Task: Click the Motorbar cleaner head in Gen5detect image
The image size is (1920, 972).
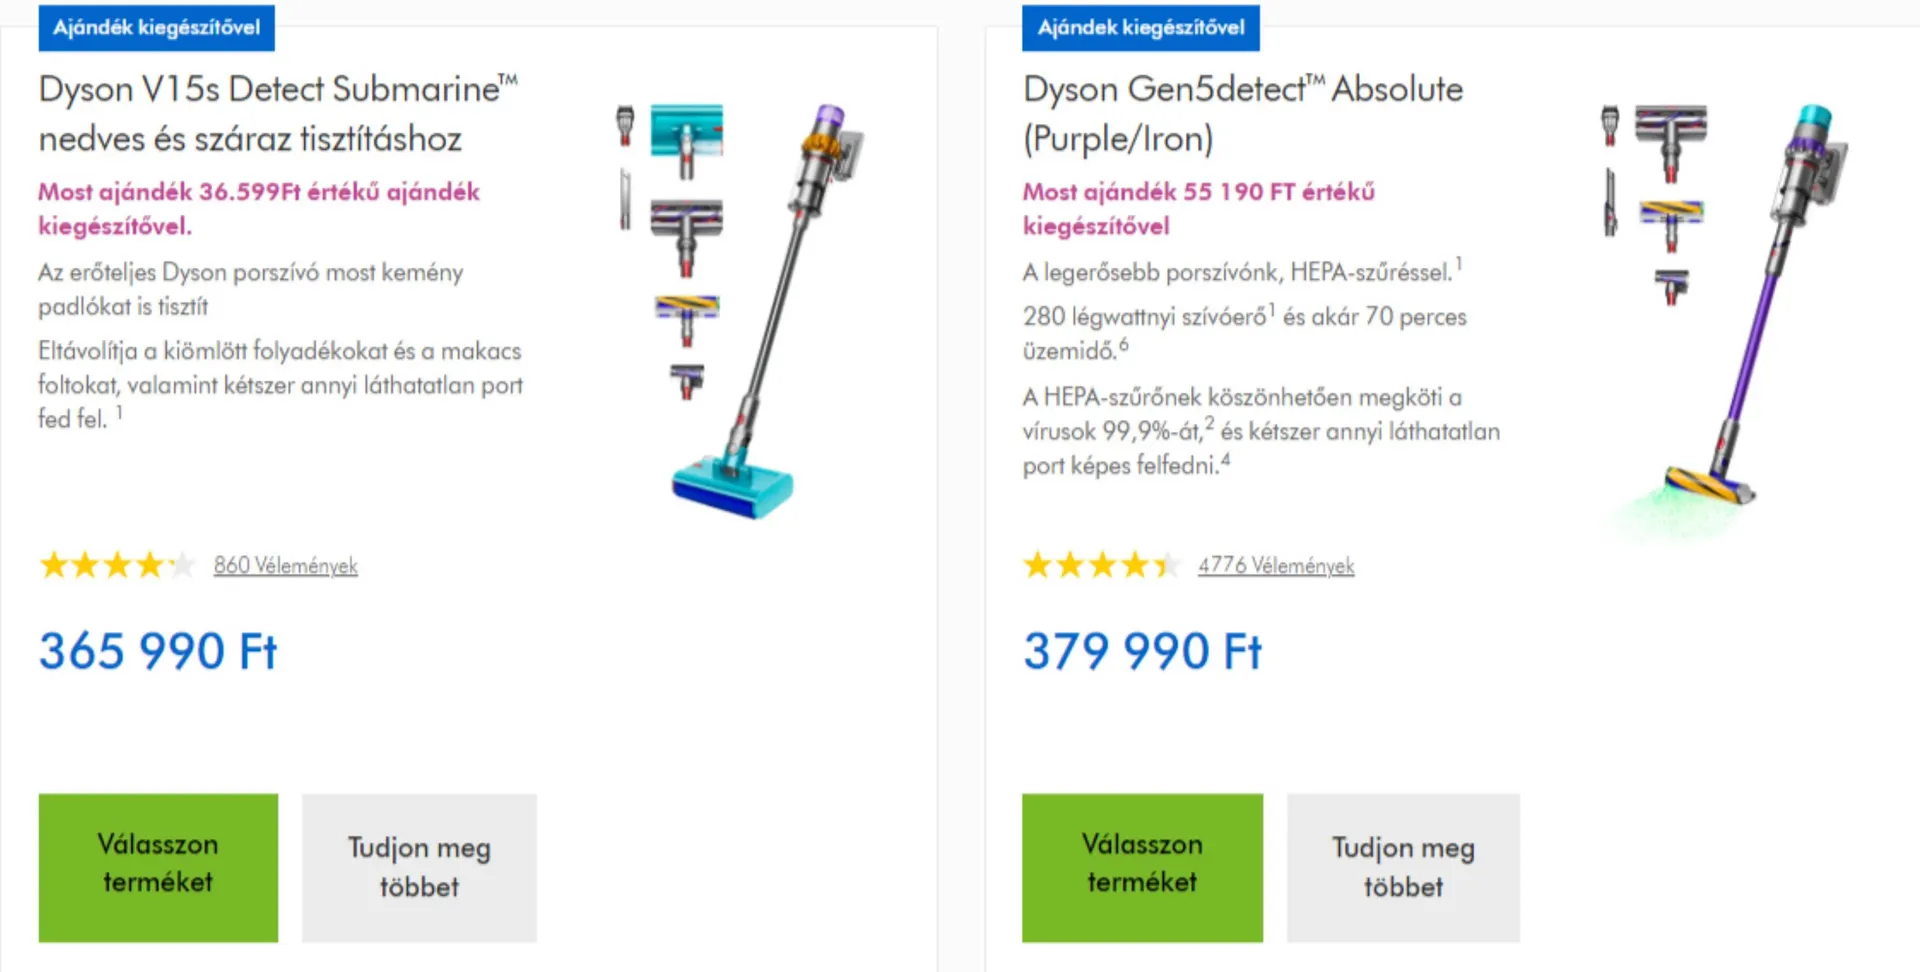Action: (1670, 140)
